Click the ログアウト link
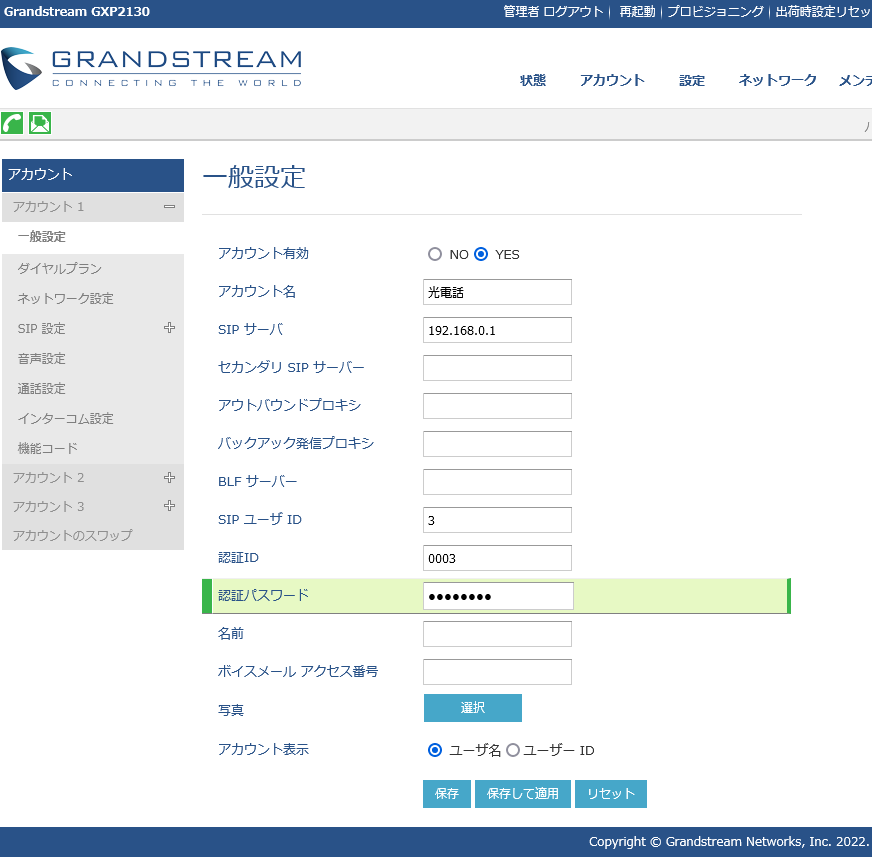872x857 pixels. click(x=573, y=12)
